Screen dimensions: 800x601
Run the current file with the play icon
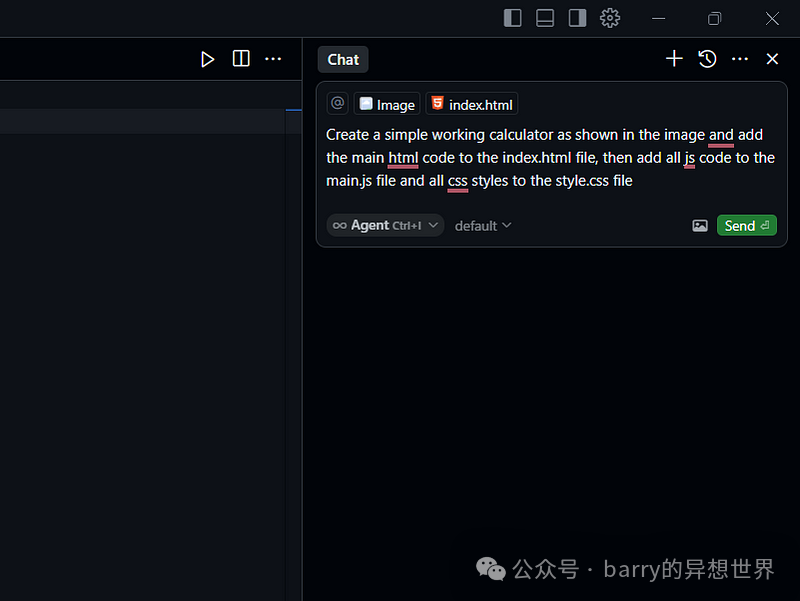click(x=207, y=59)
